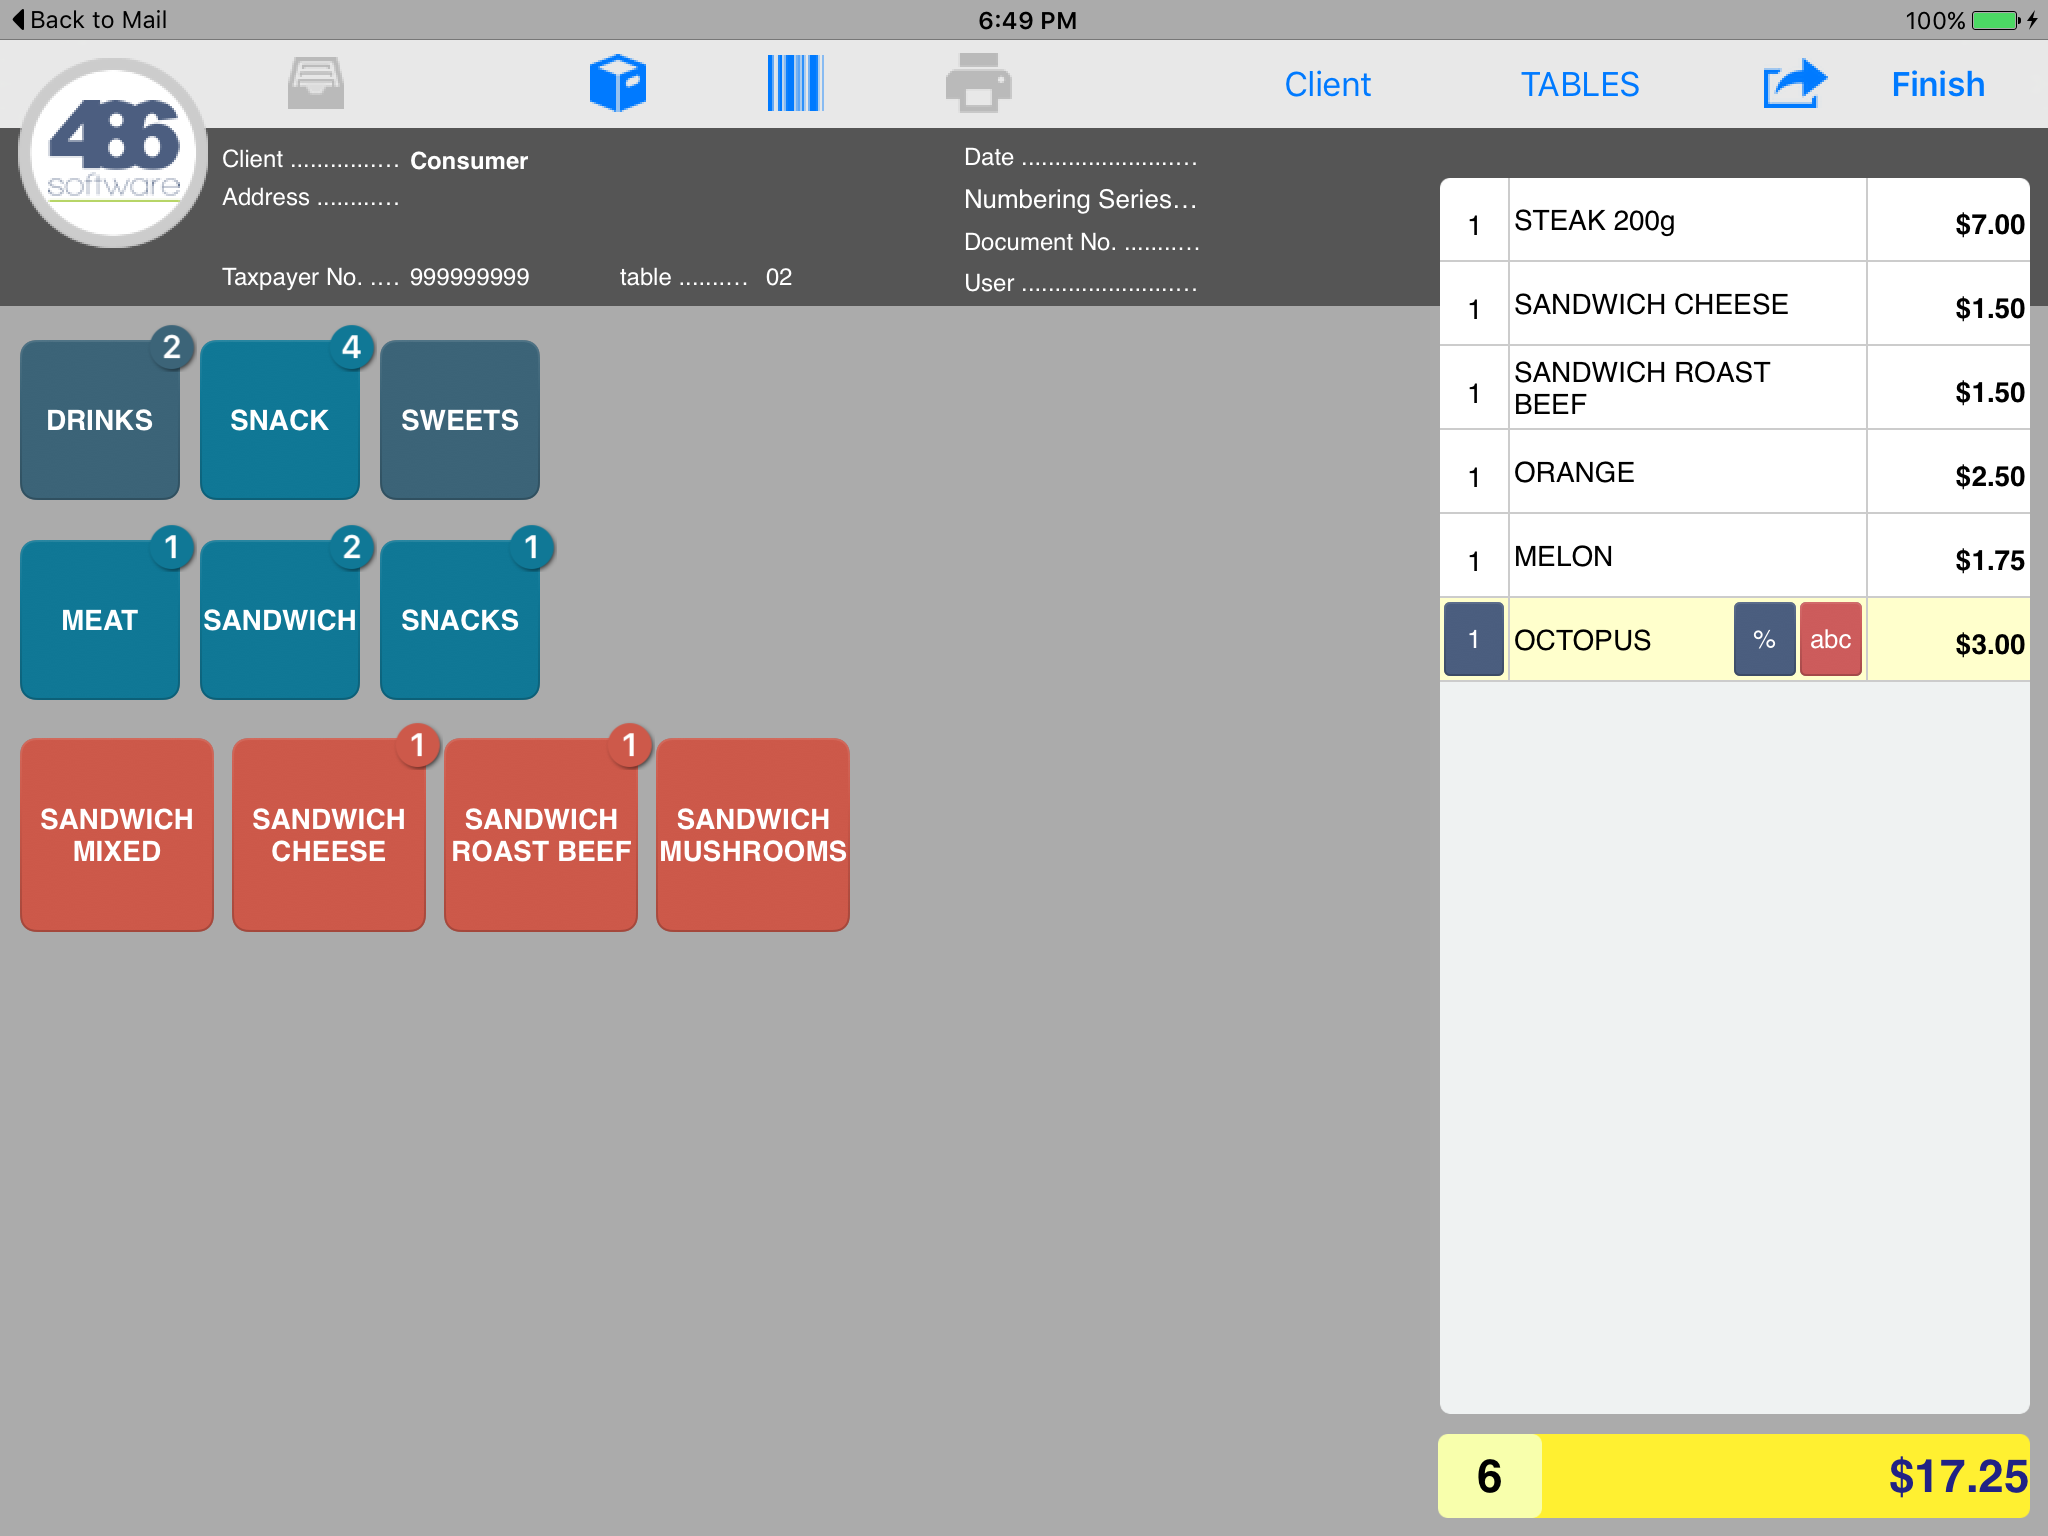Open the document archive drawer icon

(x=314, y=83)
